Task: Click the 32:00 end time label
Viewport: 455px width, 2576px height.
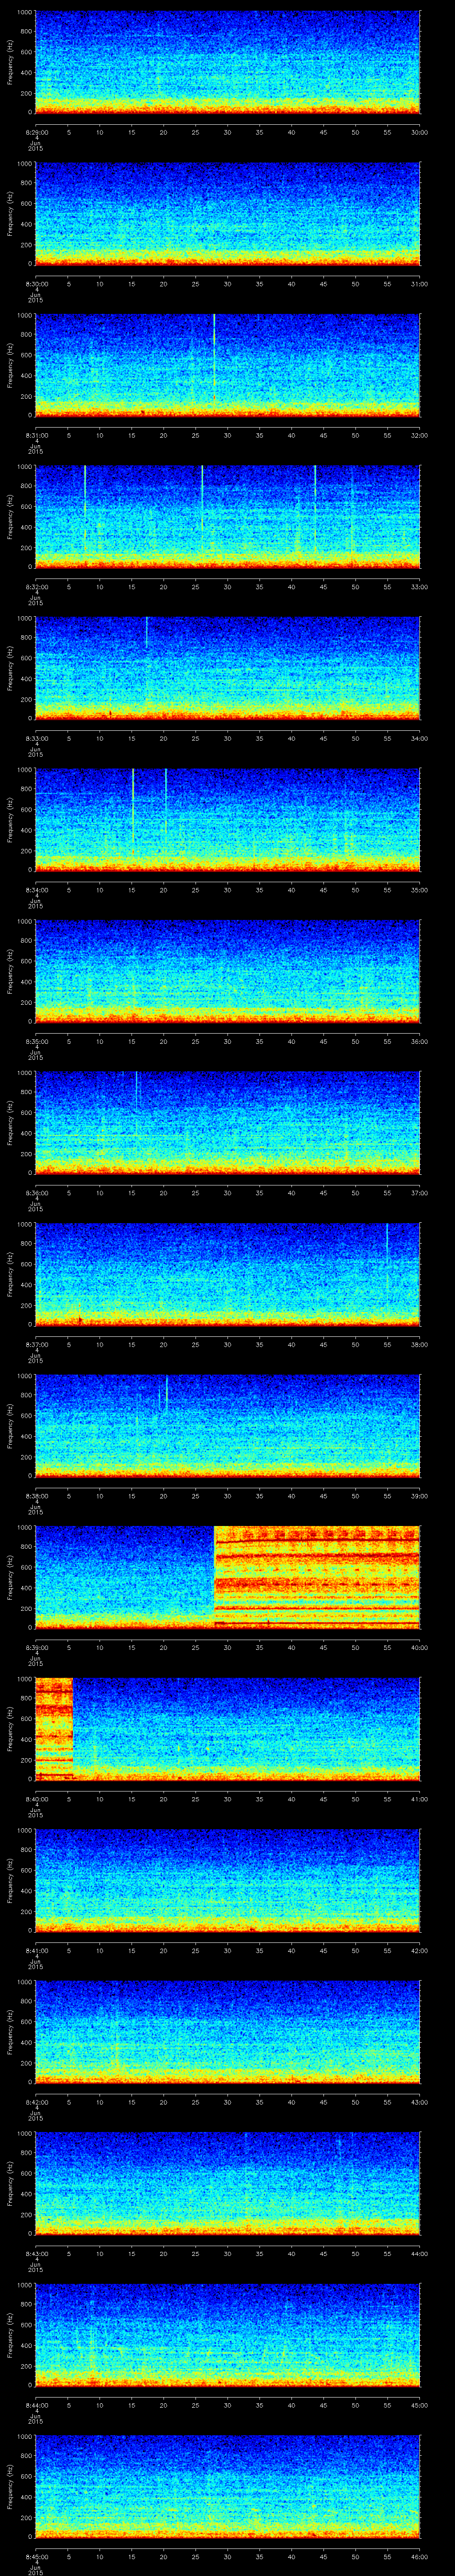Action: tap(420, 435)
